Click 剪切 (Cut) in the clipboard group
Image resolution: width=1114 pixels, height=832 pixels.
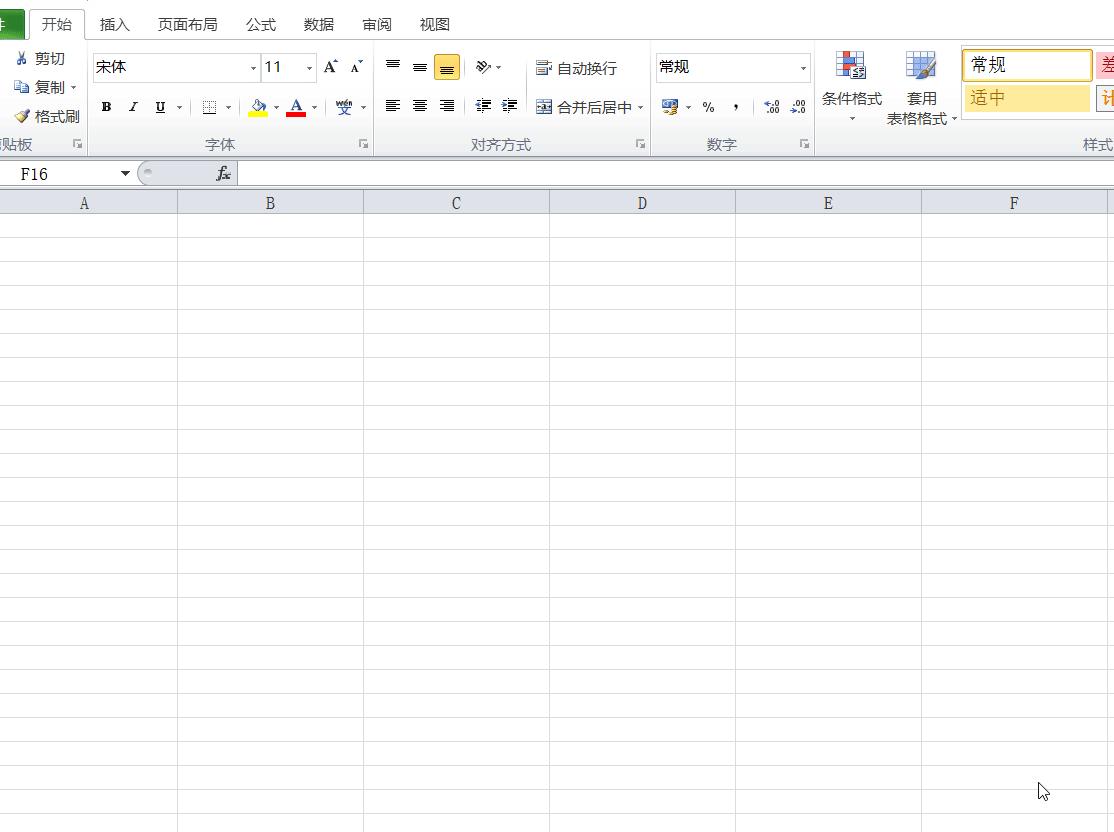45,58
